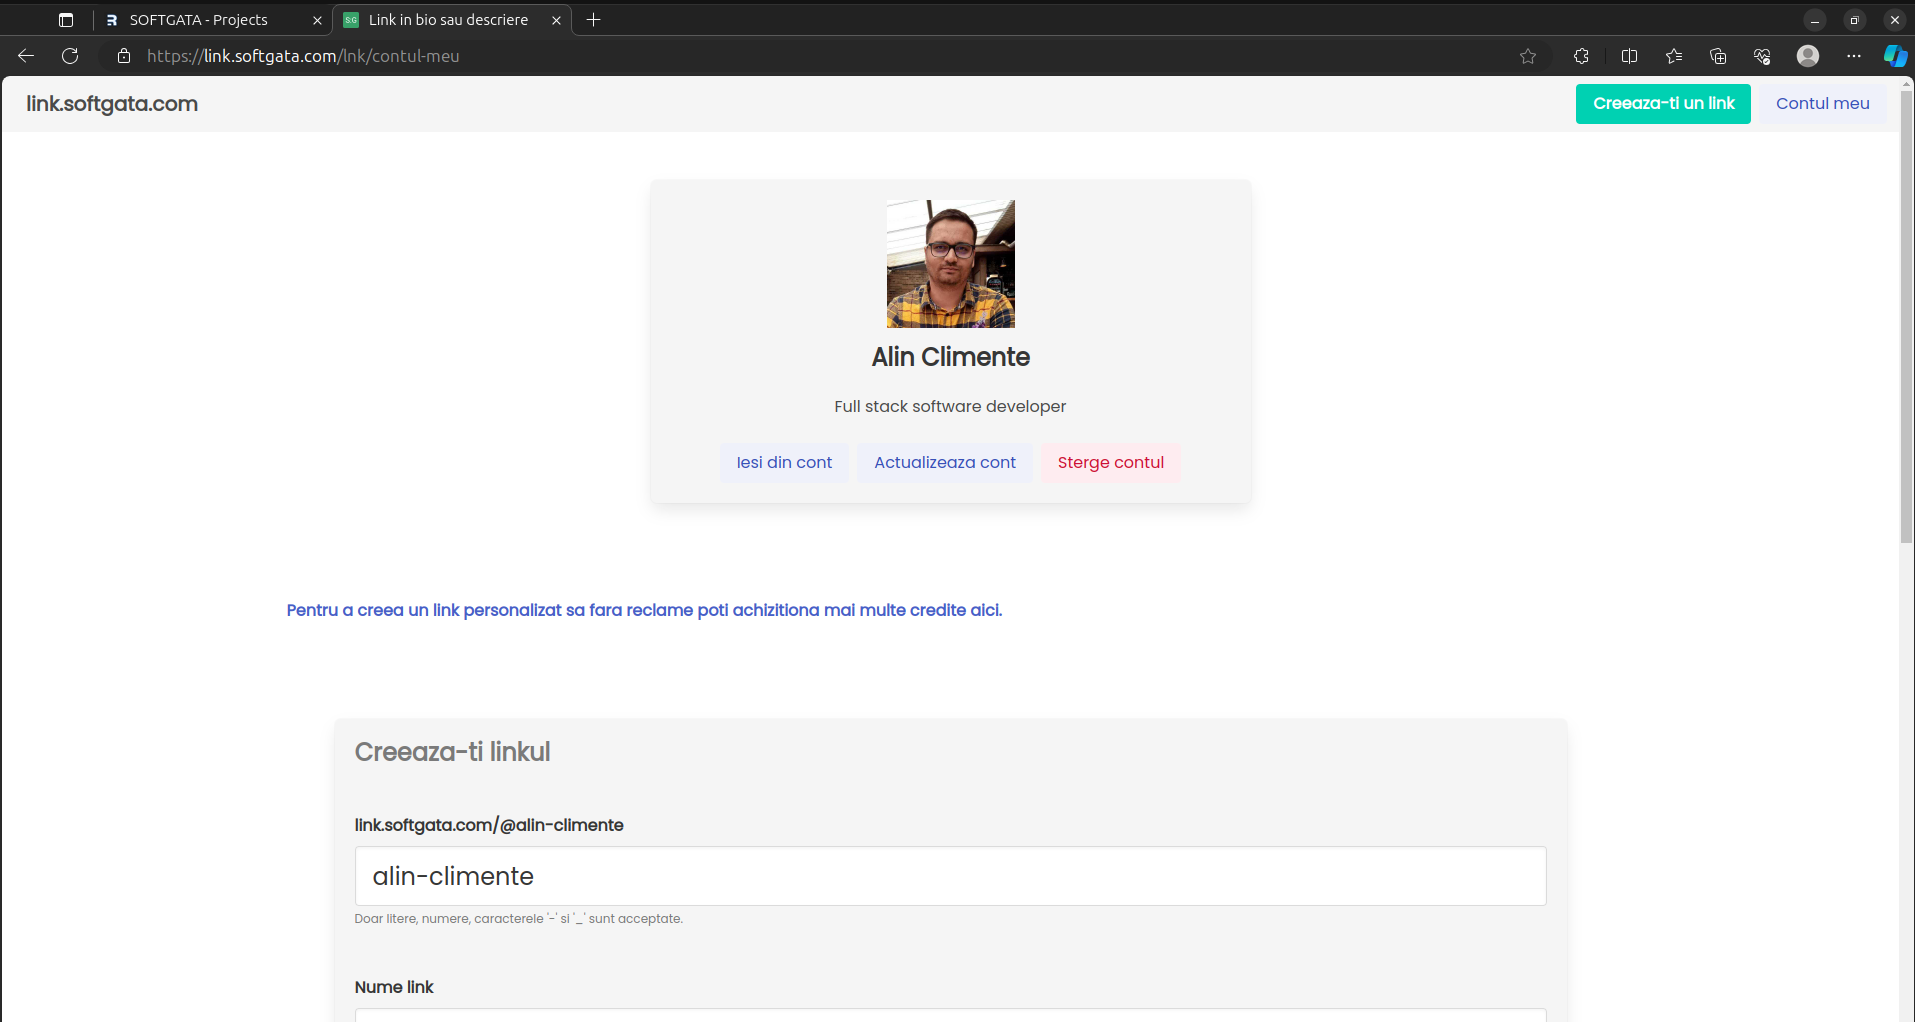Screen dimensions: 1915x1022
Task: Open a new browser tab
Action: 593,20
